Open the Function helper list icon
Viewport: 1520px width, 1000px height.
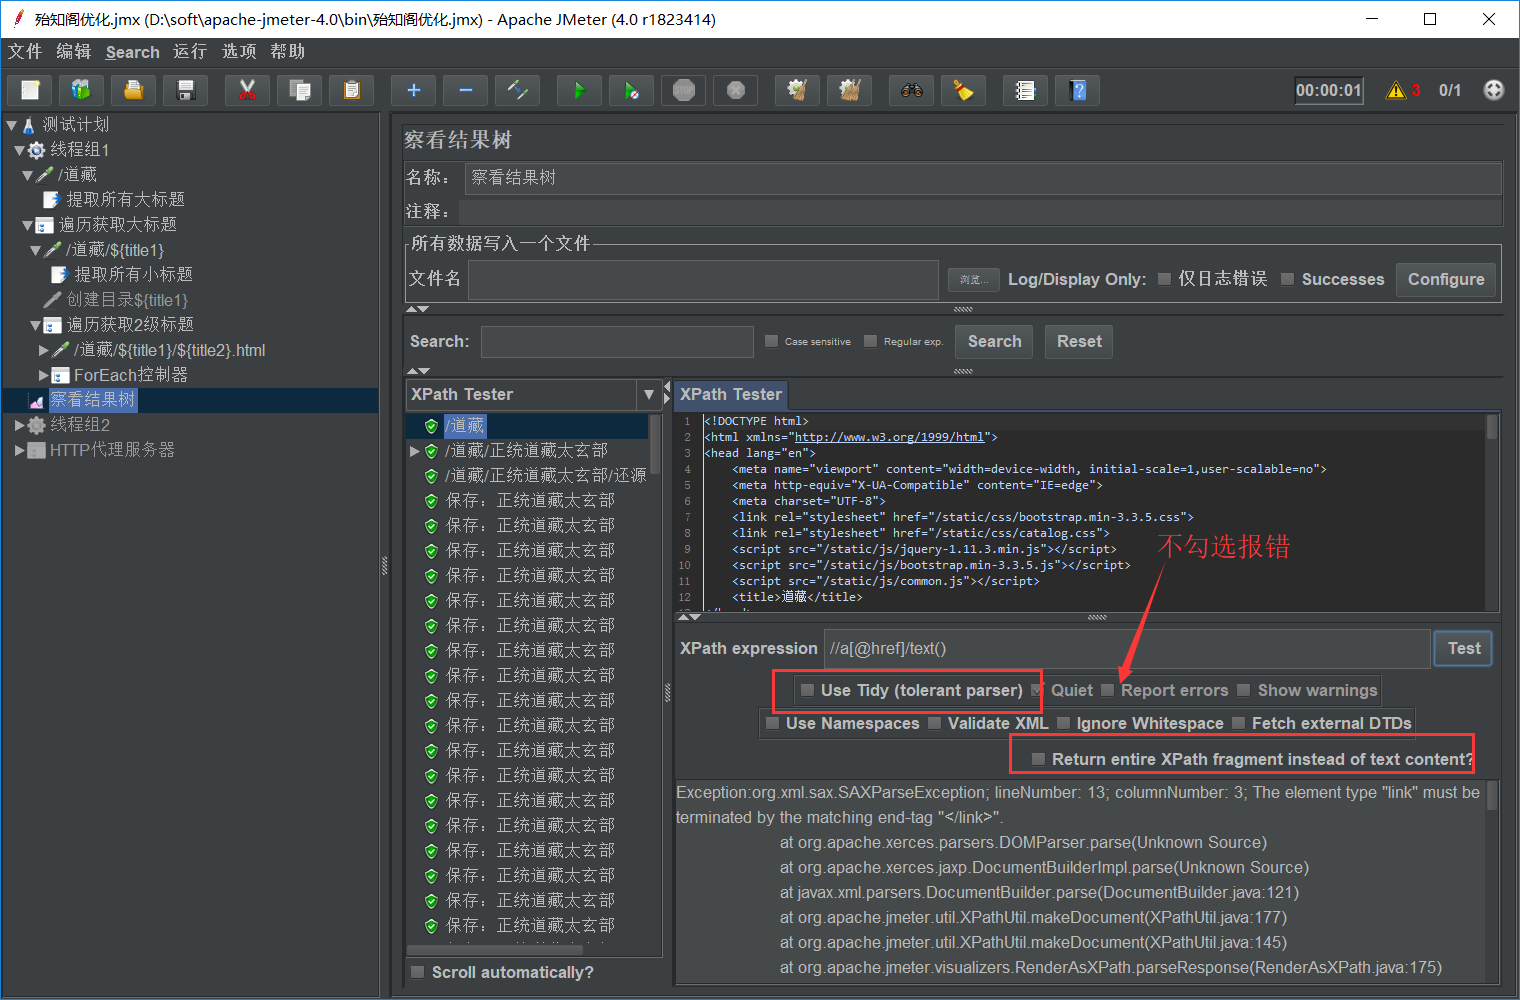click(x=1026, y=90)
